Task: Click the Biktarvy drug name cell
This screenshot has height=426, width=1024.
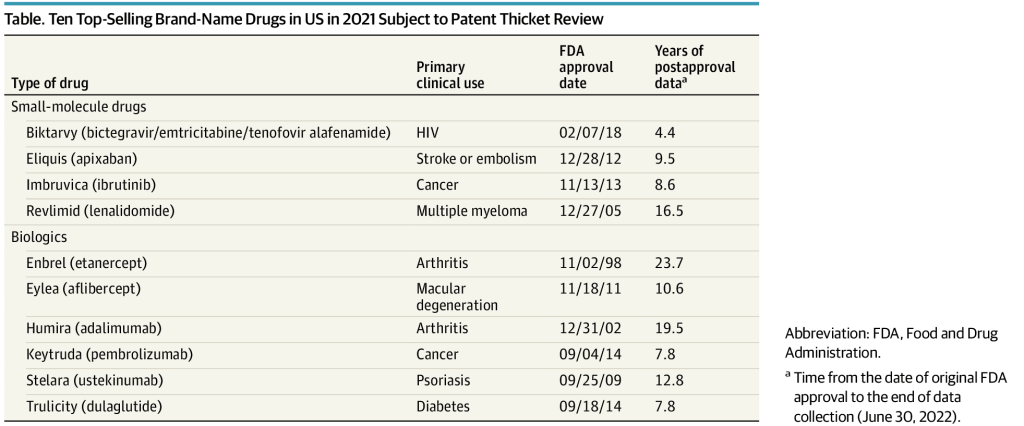Action: tap(208, 132)
